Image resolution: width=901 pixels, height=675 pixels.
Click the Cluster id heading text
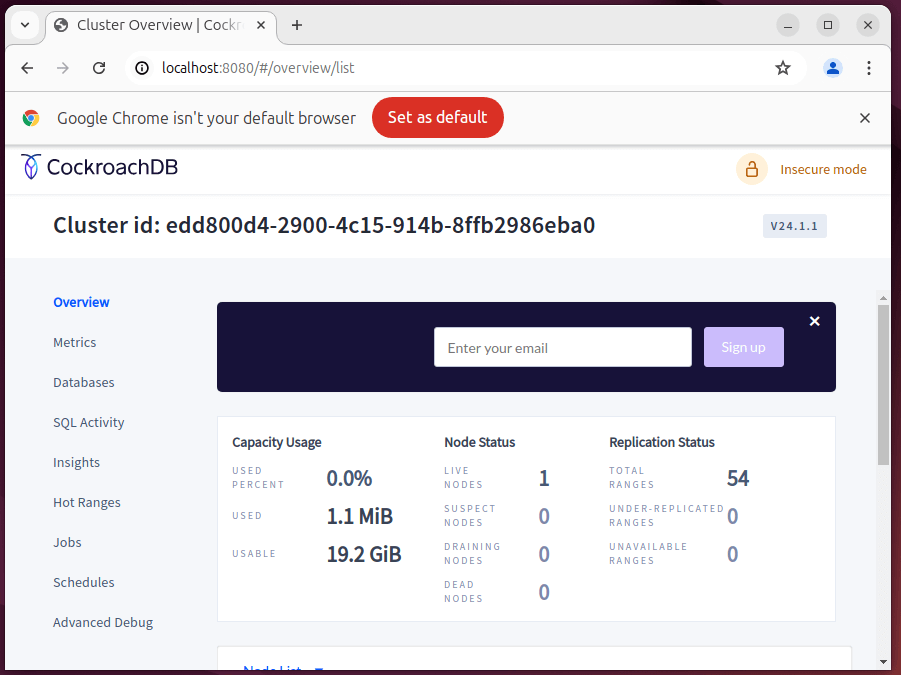324,225
